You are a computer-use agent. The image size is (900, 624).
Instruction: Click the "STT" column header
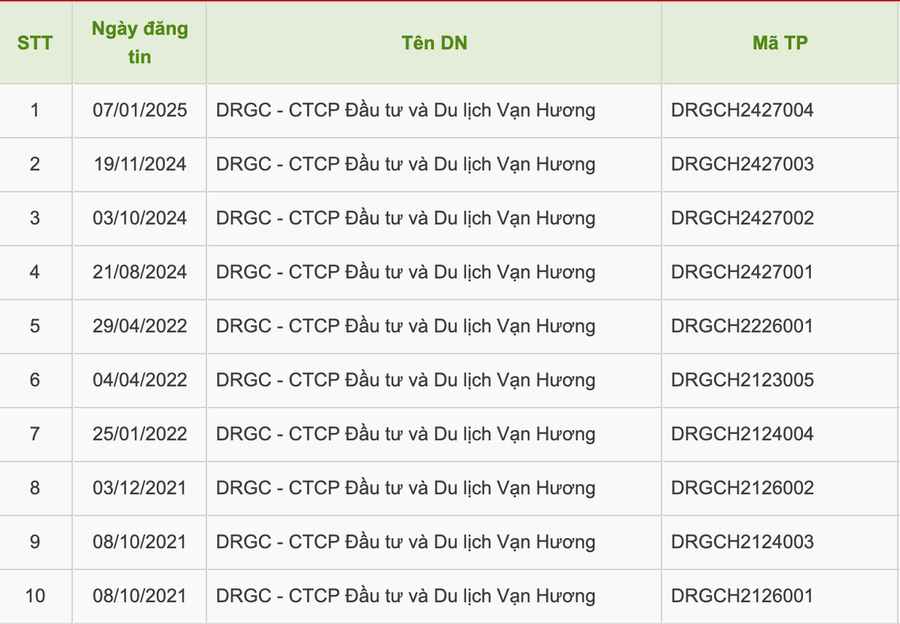(35, 43)
